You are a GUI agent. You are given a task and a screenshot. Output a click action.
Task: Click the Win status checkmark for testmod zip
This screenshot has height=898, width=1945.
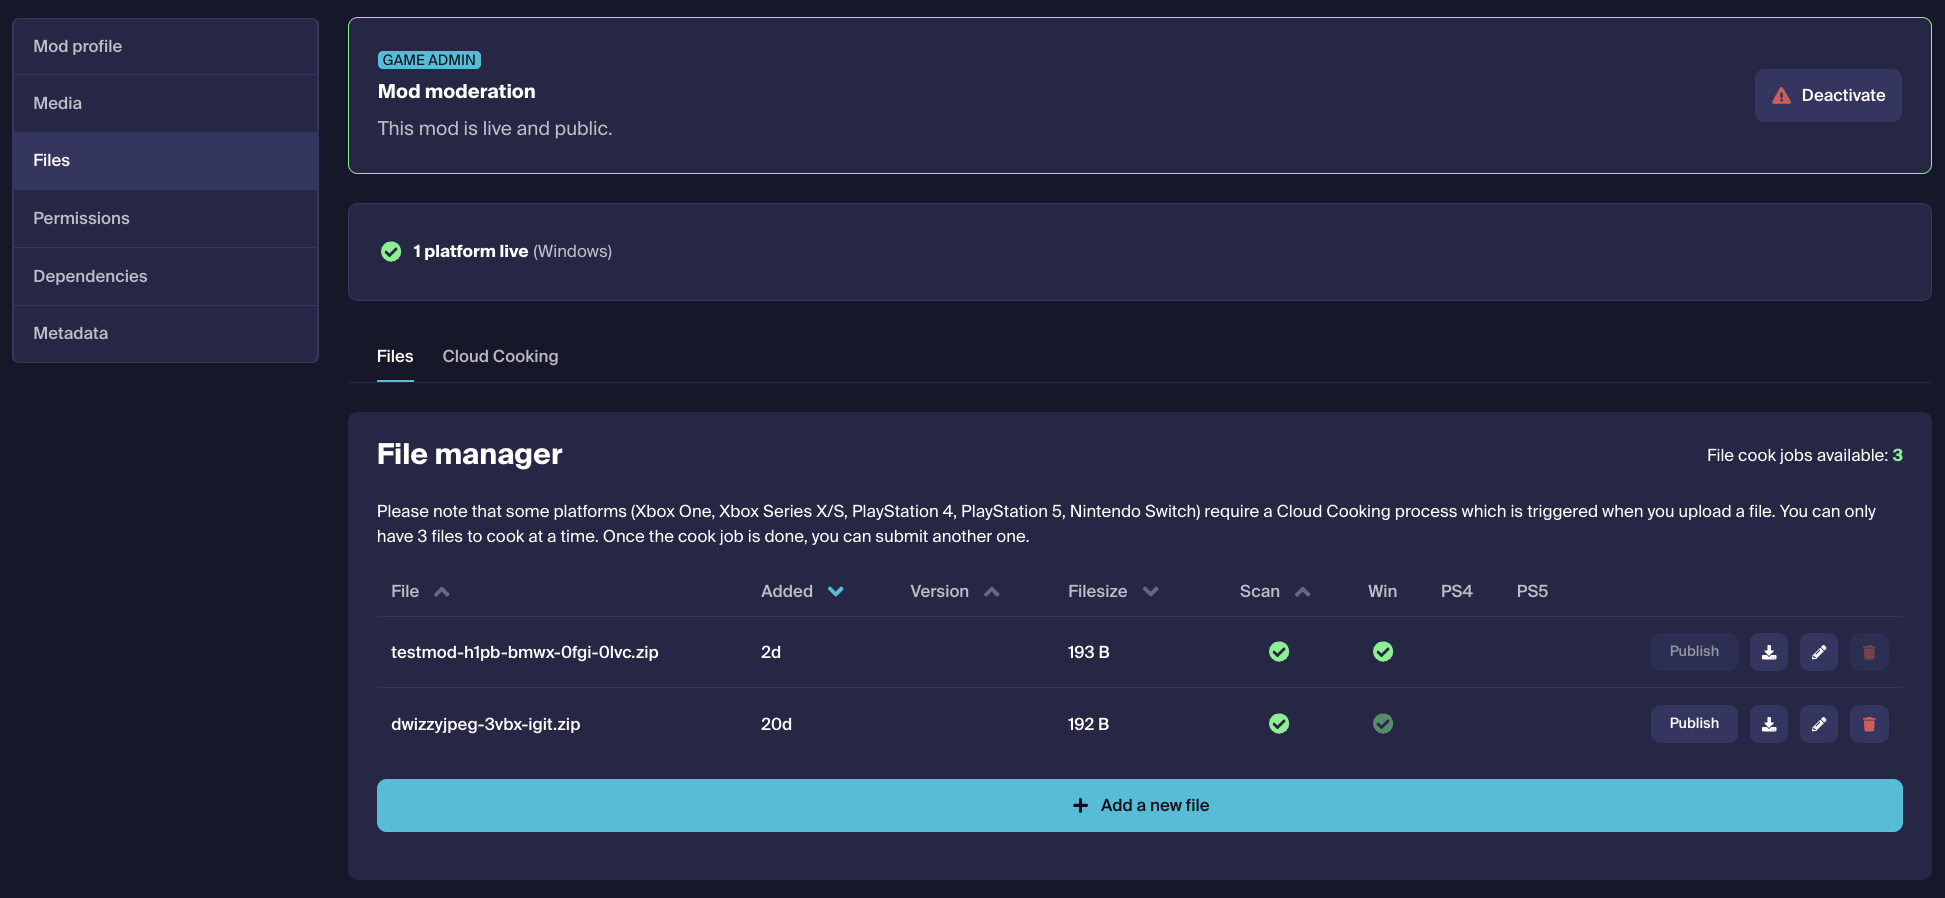coord(1383,652)
